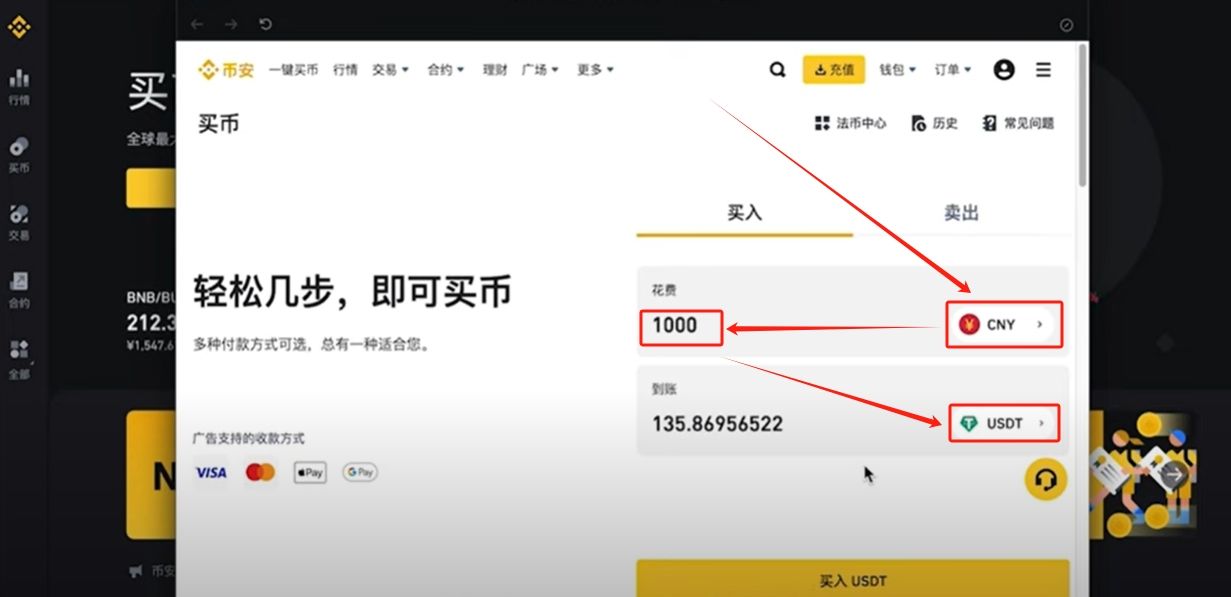Expand the USDT coin selector

coord(1004,424)
